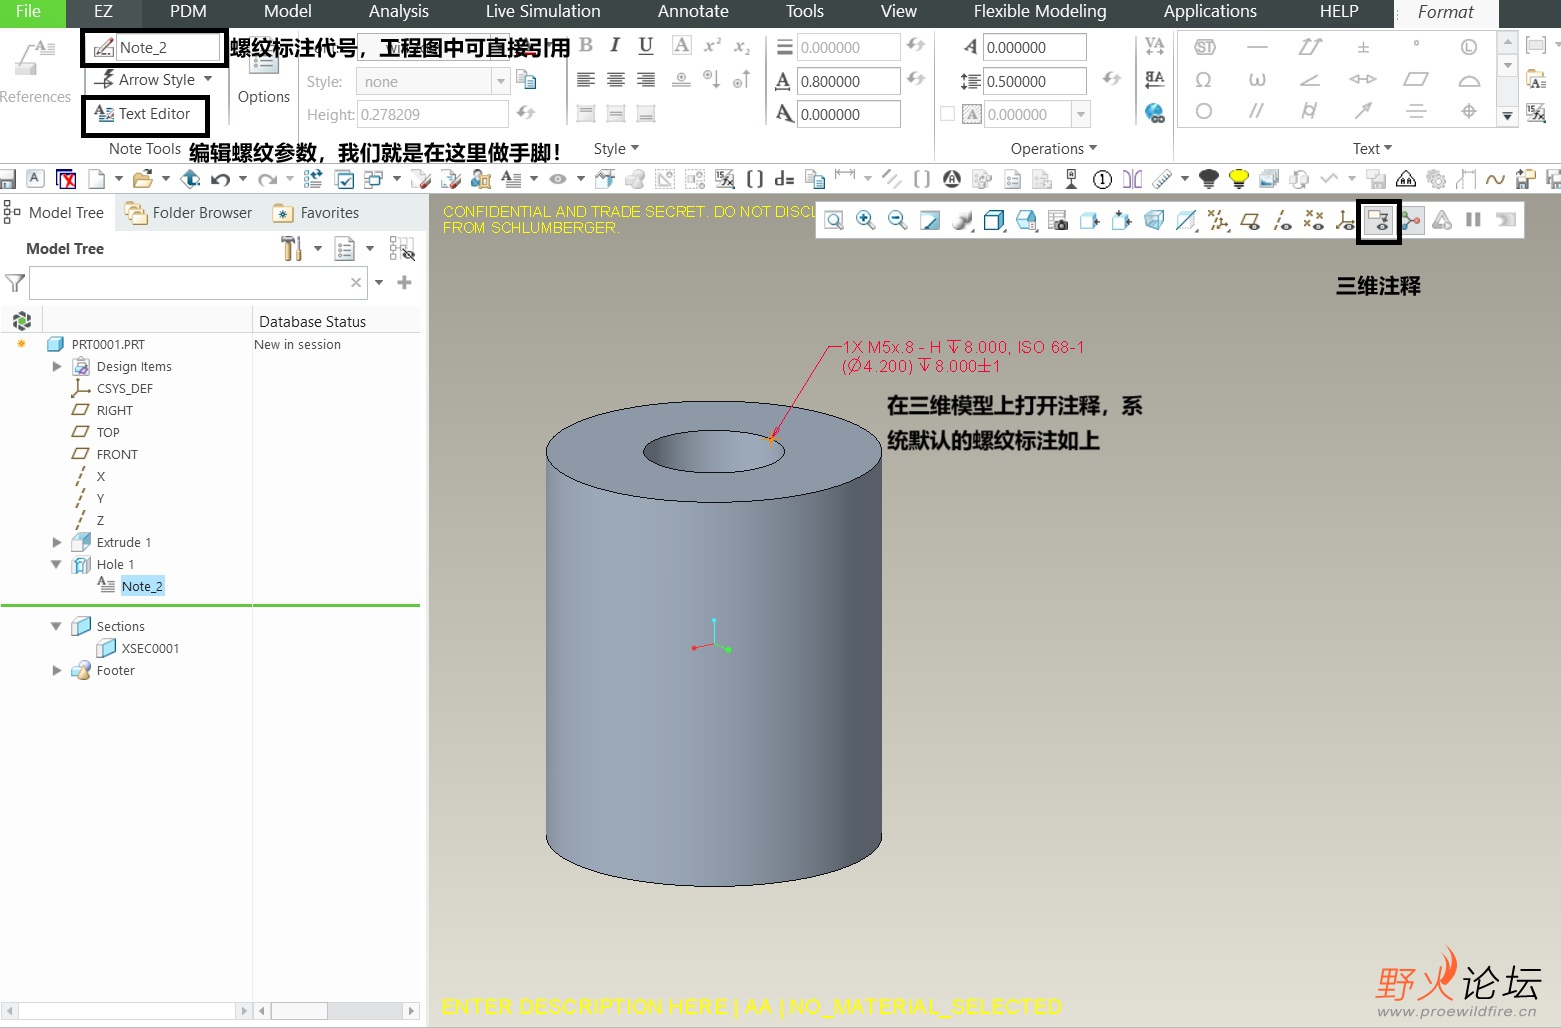Insert the omega symbol from palette
Viewport: 1561px width, 1028px height.
click(1204, 80)
